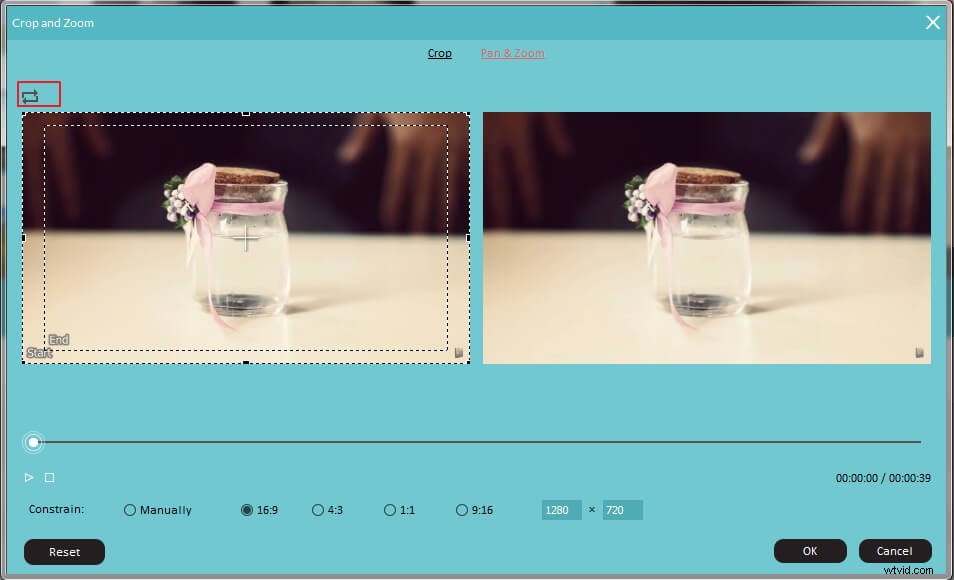Image resolution: width=954 pixels, height=580 pixels.
Task: Switch to the Pan & Zoom tab
Action: click(x=512, y=53)
